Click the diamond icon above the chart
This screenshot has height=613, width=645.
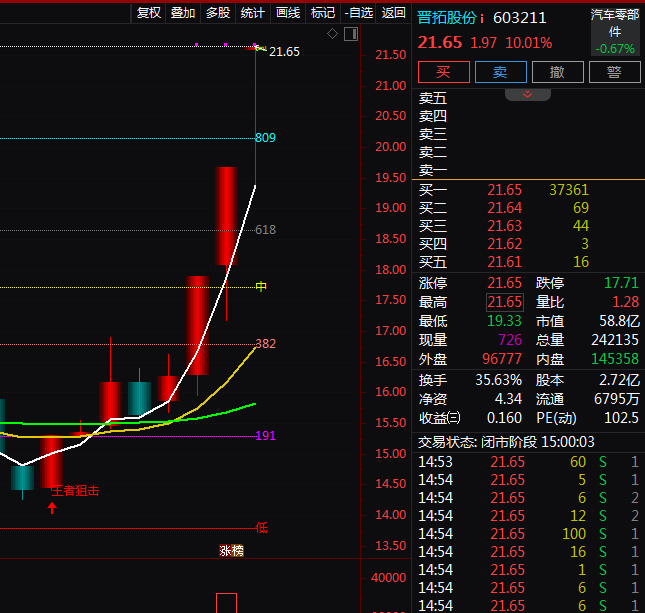coord(332,34)
